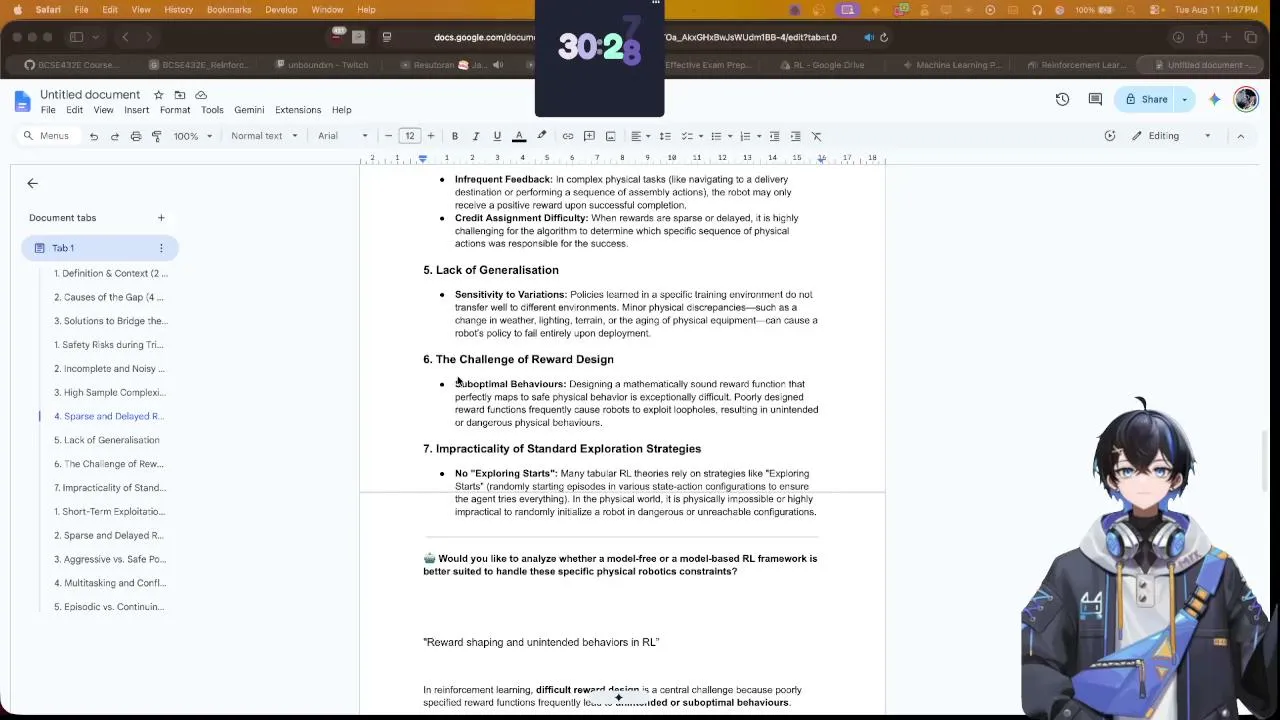This screenshot has height=720, width=1280.
Task: Open the numbered list dropdown
Action: [749, 136]
